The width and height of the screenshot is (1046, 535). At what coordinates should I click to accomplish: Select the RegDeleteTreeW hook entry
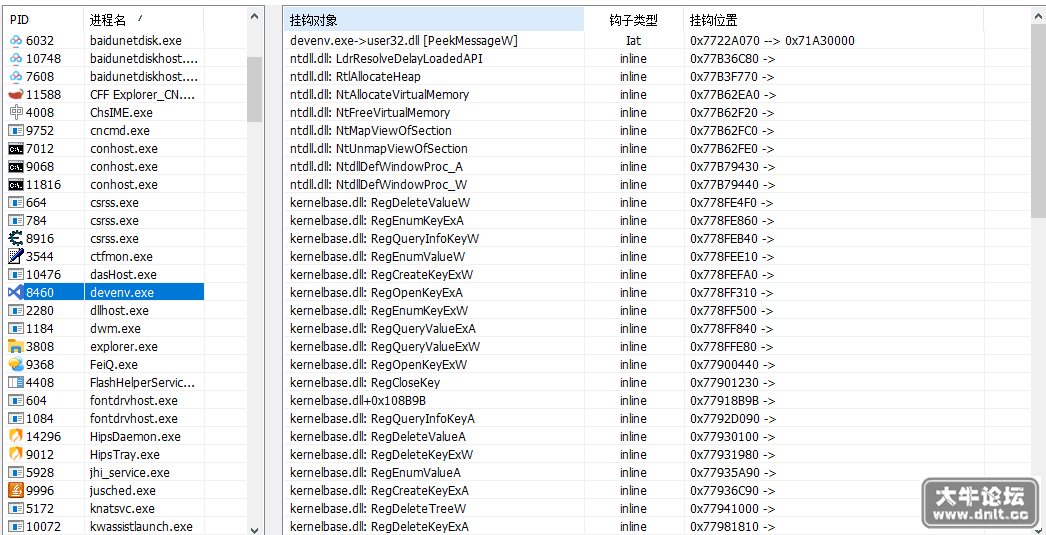[657, 509]
